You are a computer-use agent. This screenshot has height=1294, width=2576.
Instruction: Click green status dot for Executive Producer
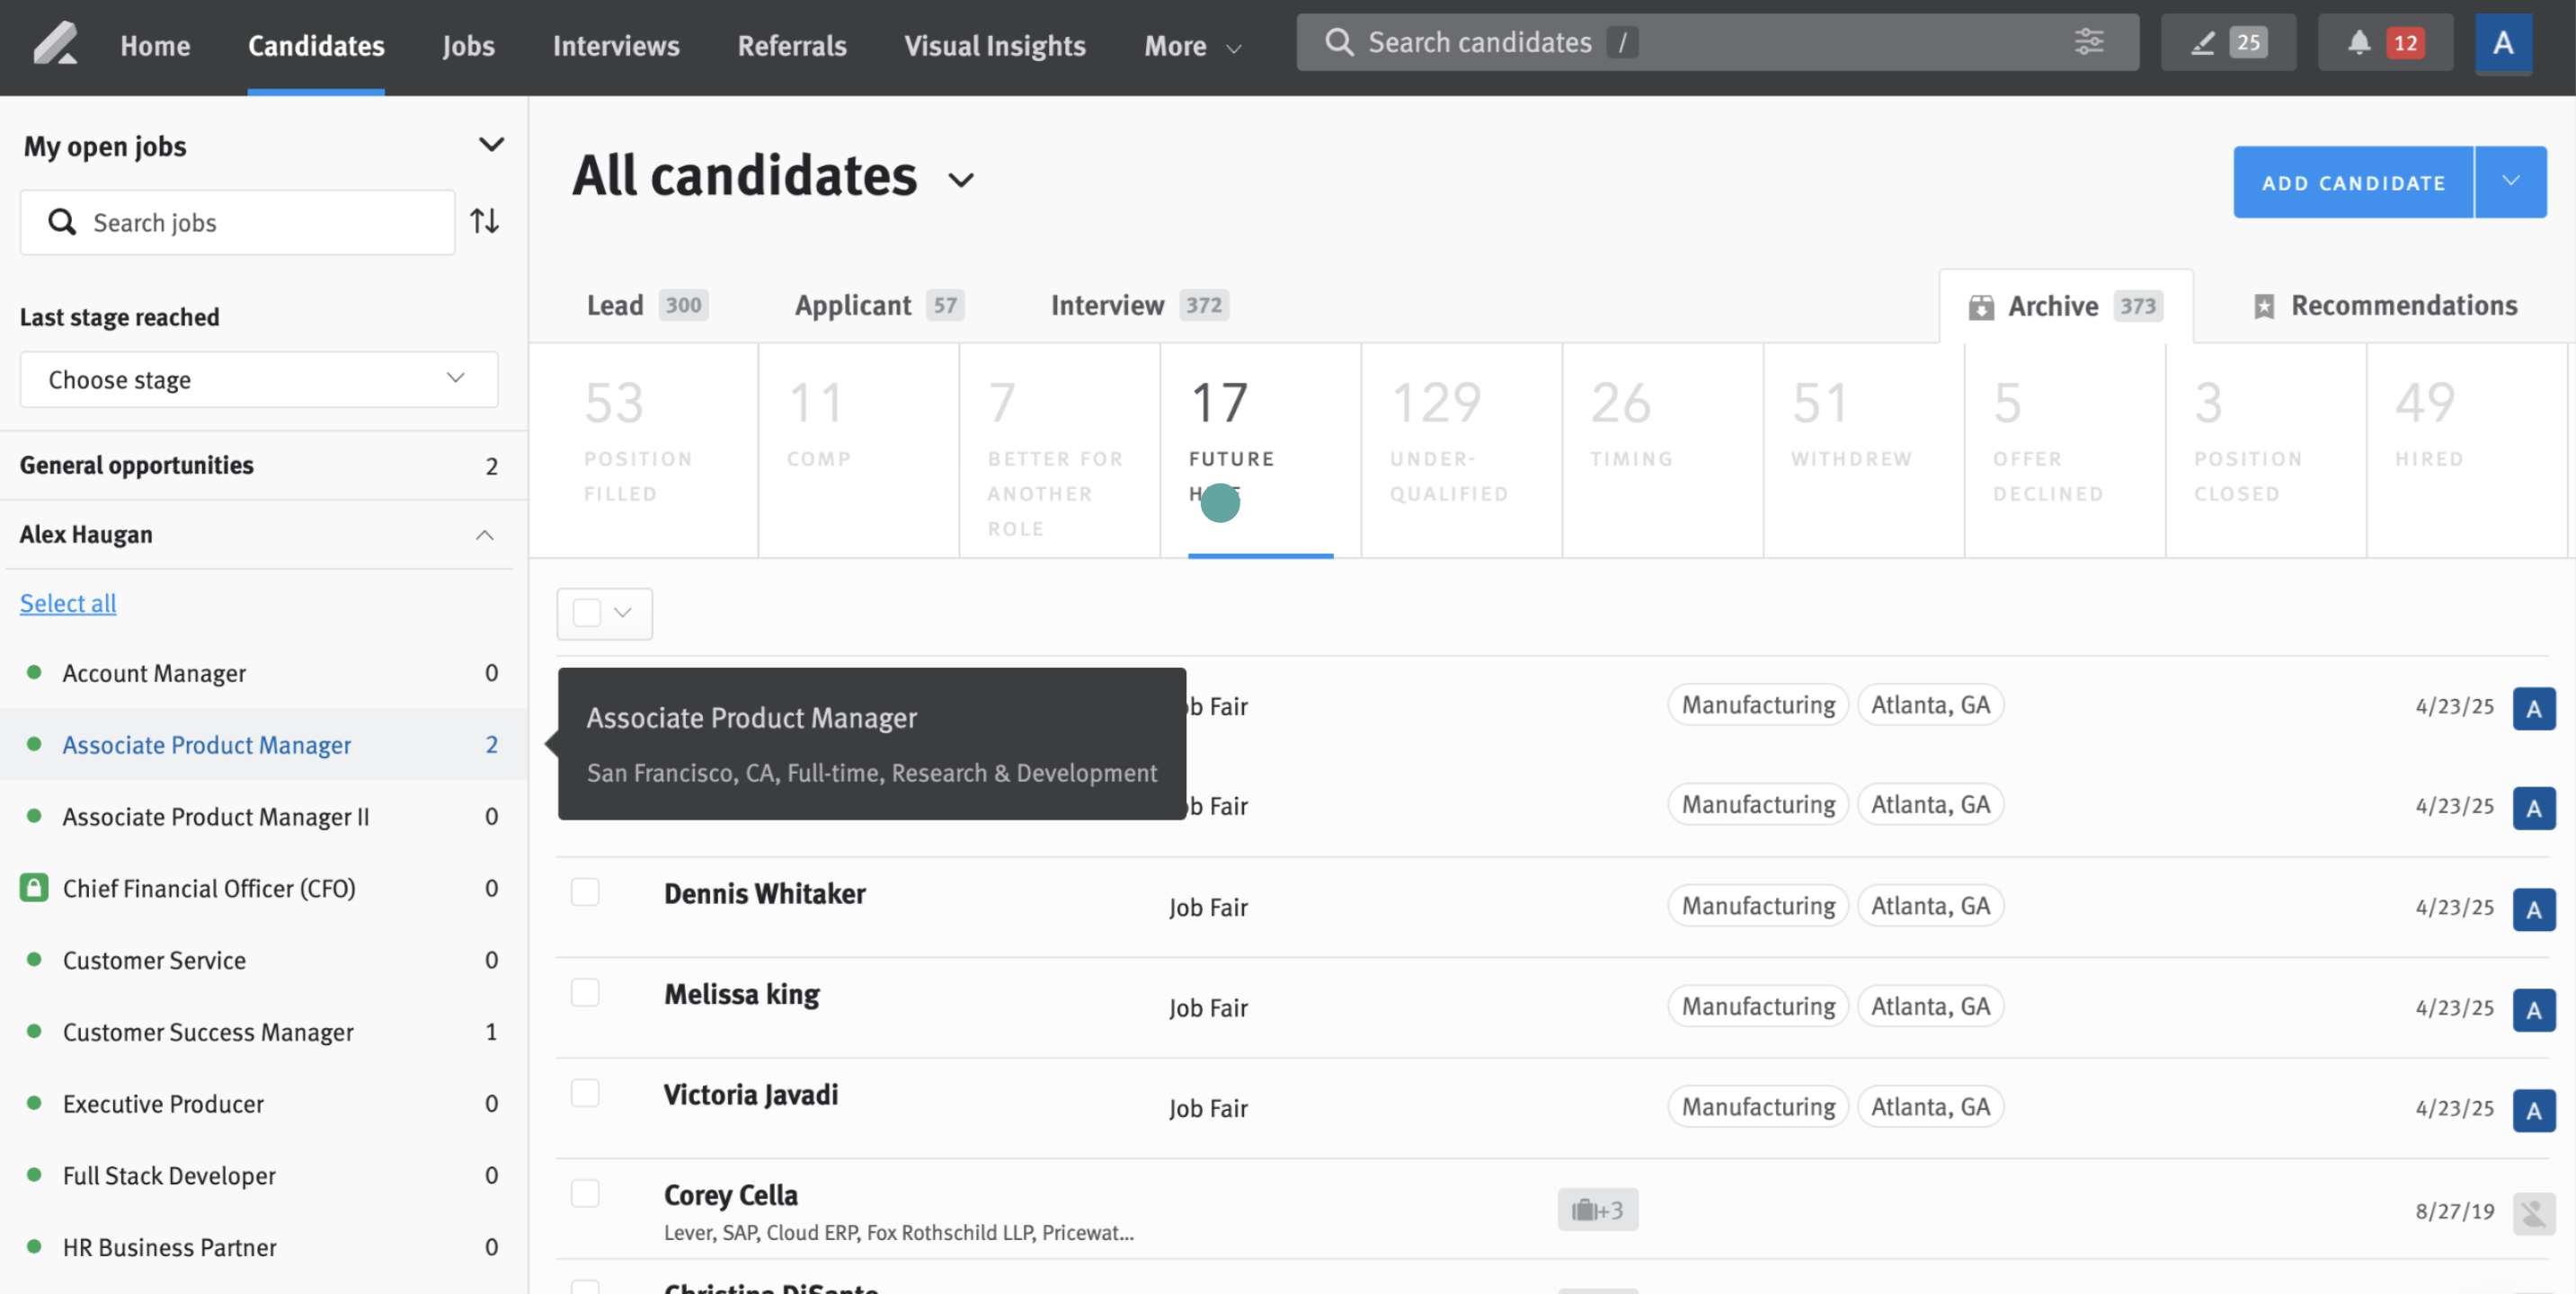click(34, 1103)
